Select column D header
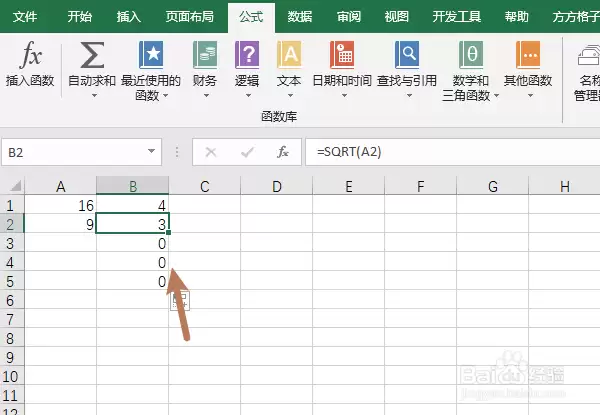This screenshot has width=600, height=415. 277,186
